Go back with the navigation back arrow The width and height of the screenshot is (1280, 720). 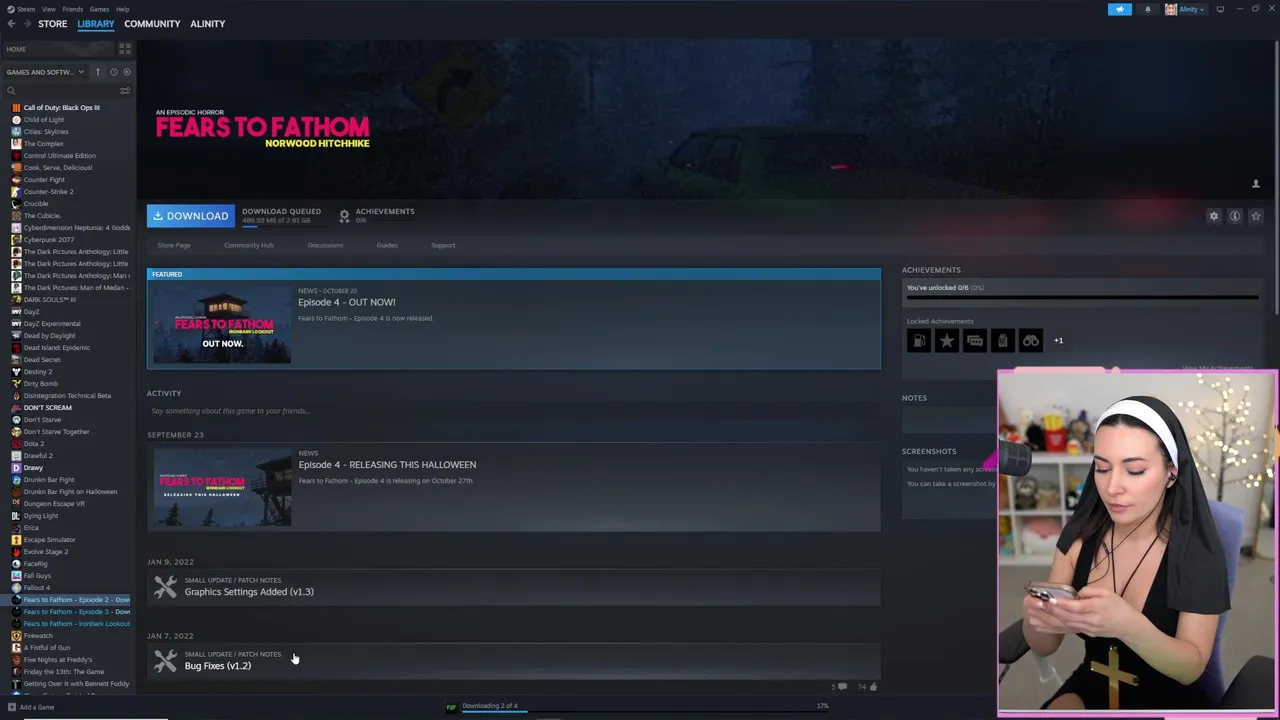(x=11, y=24)
